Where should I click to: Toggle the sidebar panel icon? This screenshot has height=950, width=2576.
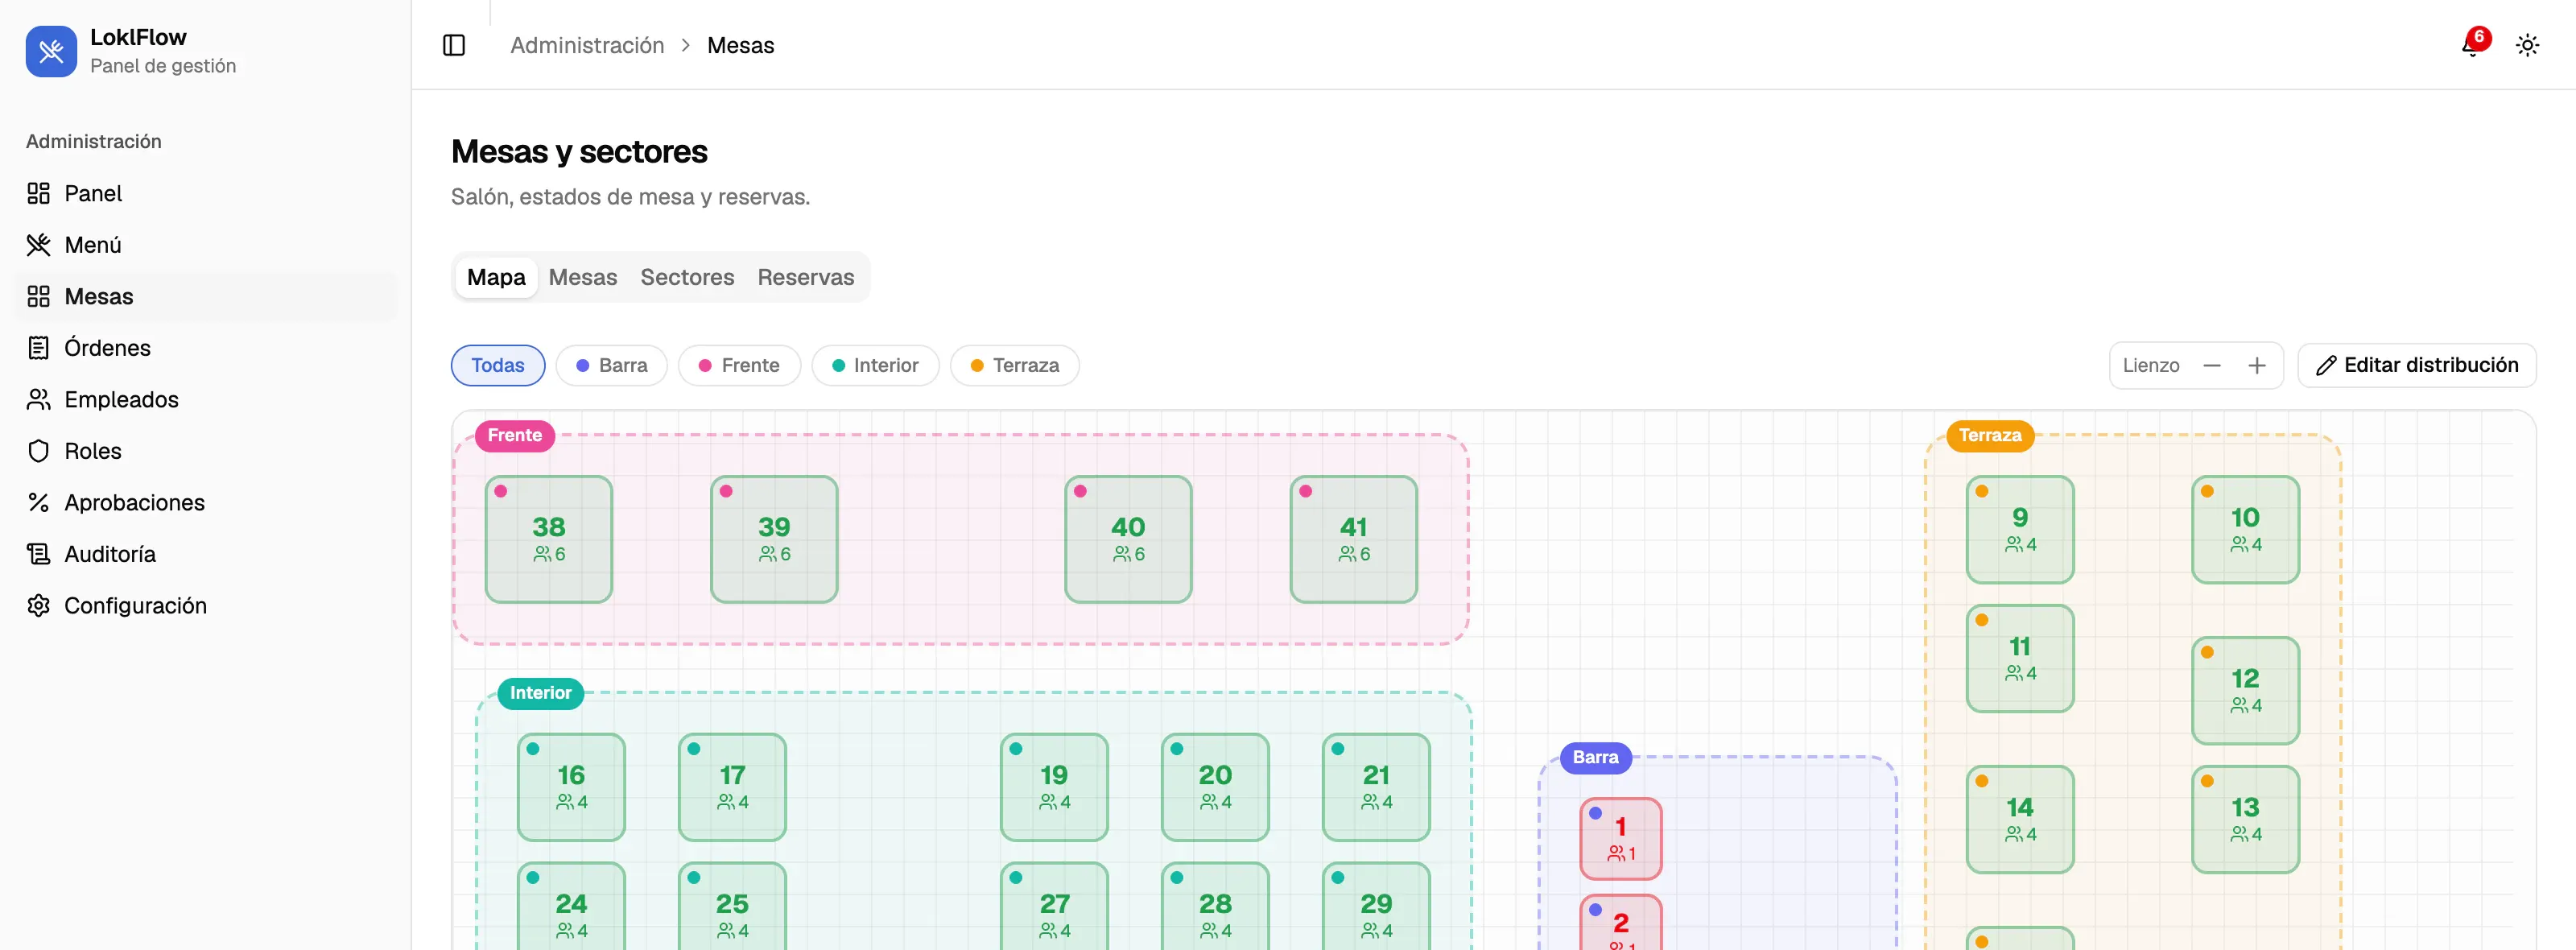(454, 45)
